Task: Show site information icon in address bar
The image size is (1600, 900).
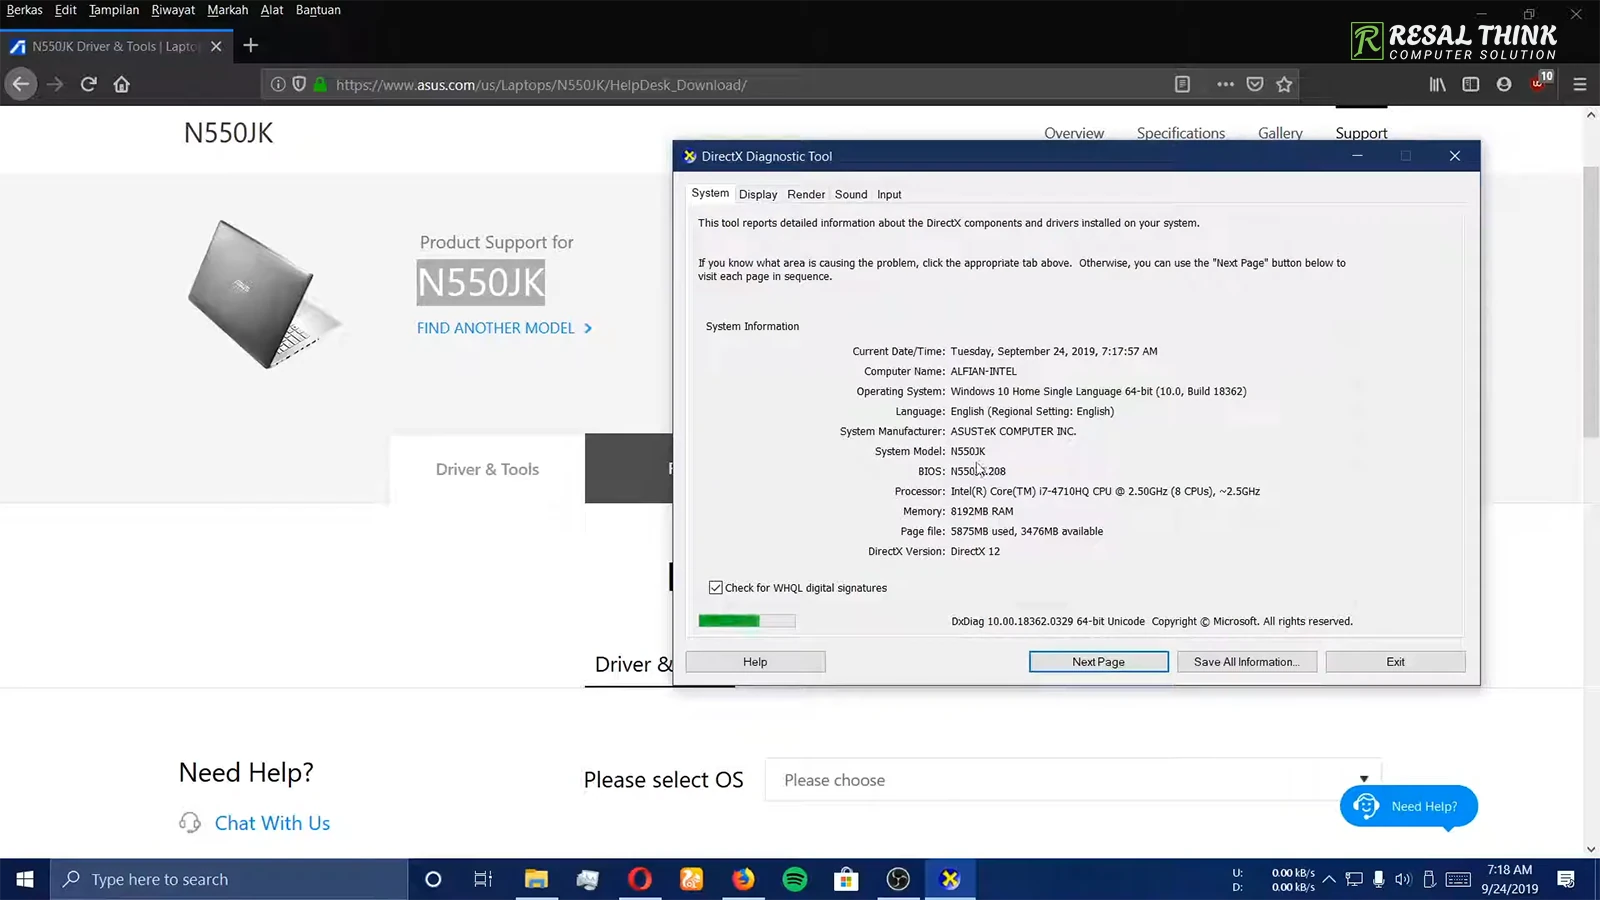Action: click(278, 84)
